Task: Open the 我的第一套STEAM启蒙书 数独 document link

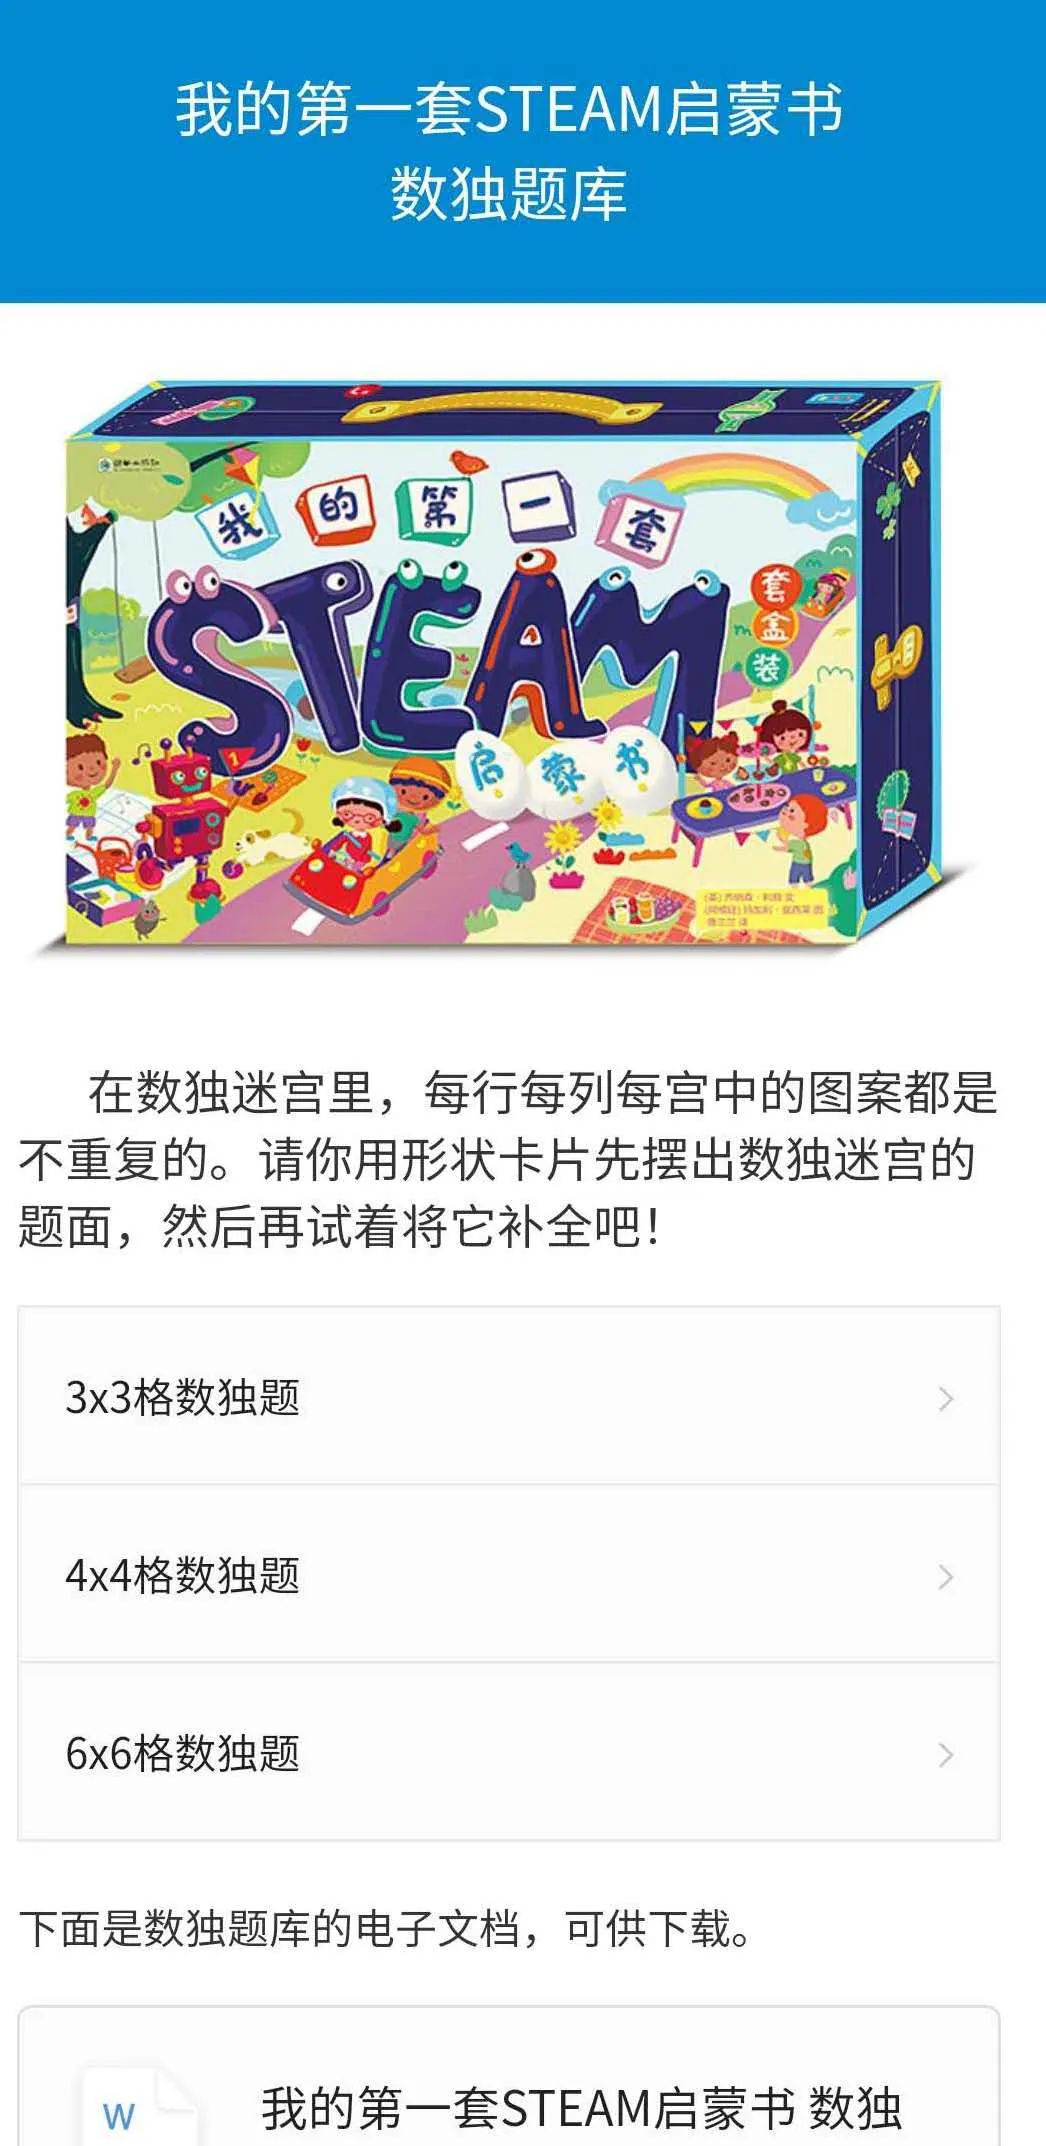Action: click(x=580, y=2107)
